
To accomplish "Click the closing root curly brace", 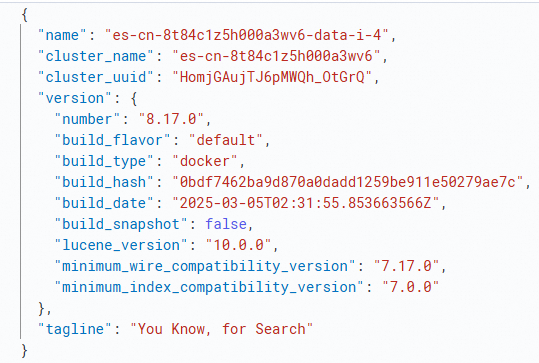I will click(24, 351).
